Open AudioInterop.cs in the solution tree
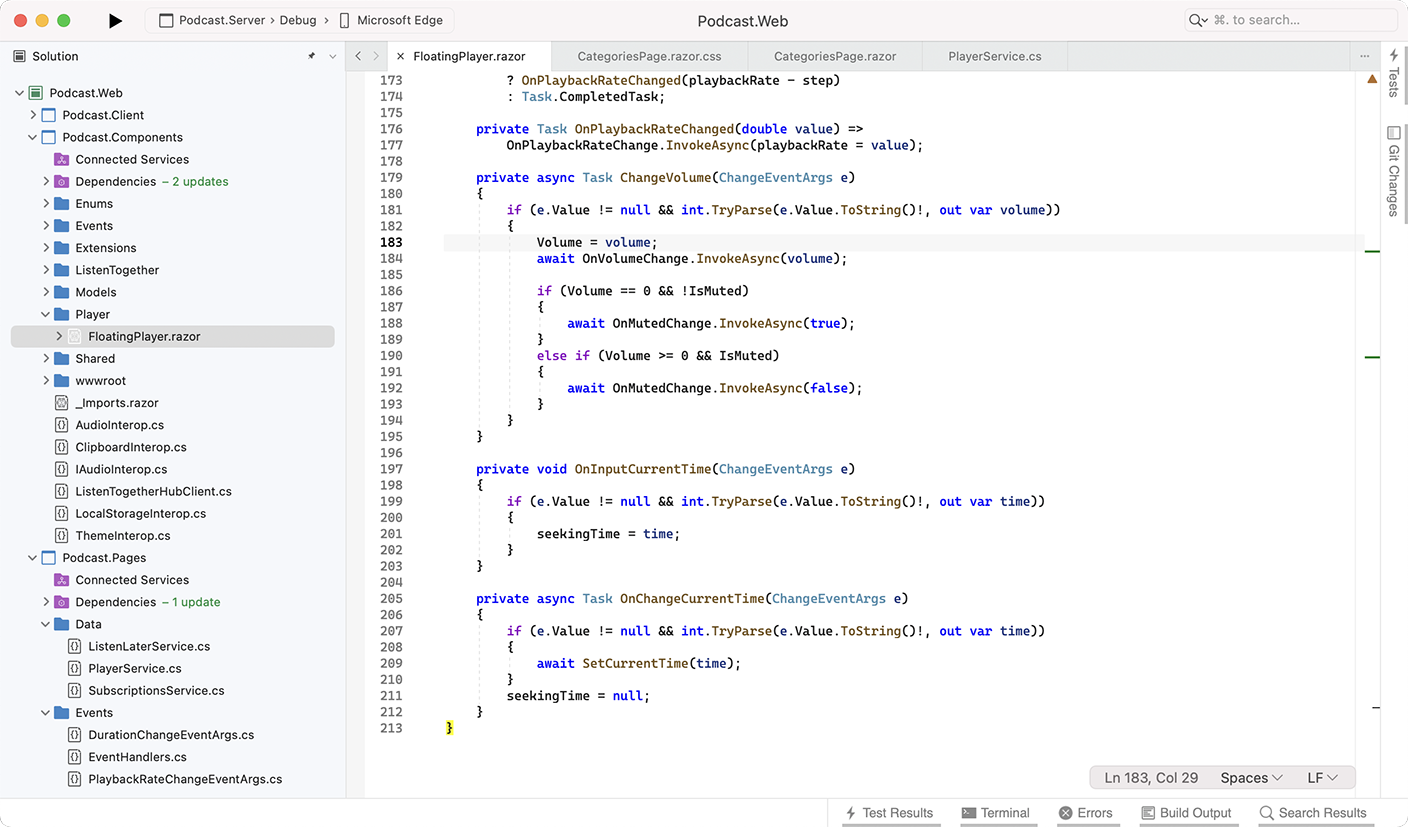 pos(119,425)
